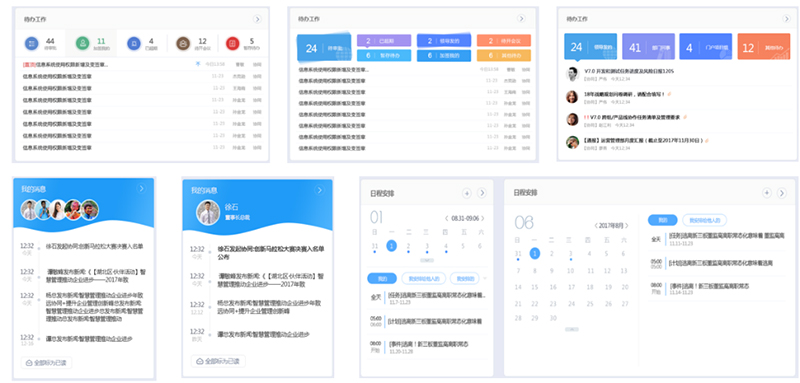Click the brown meeting icon showing 12
The height and width of the screenshot is (383, 800).
pos(183,43)
